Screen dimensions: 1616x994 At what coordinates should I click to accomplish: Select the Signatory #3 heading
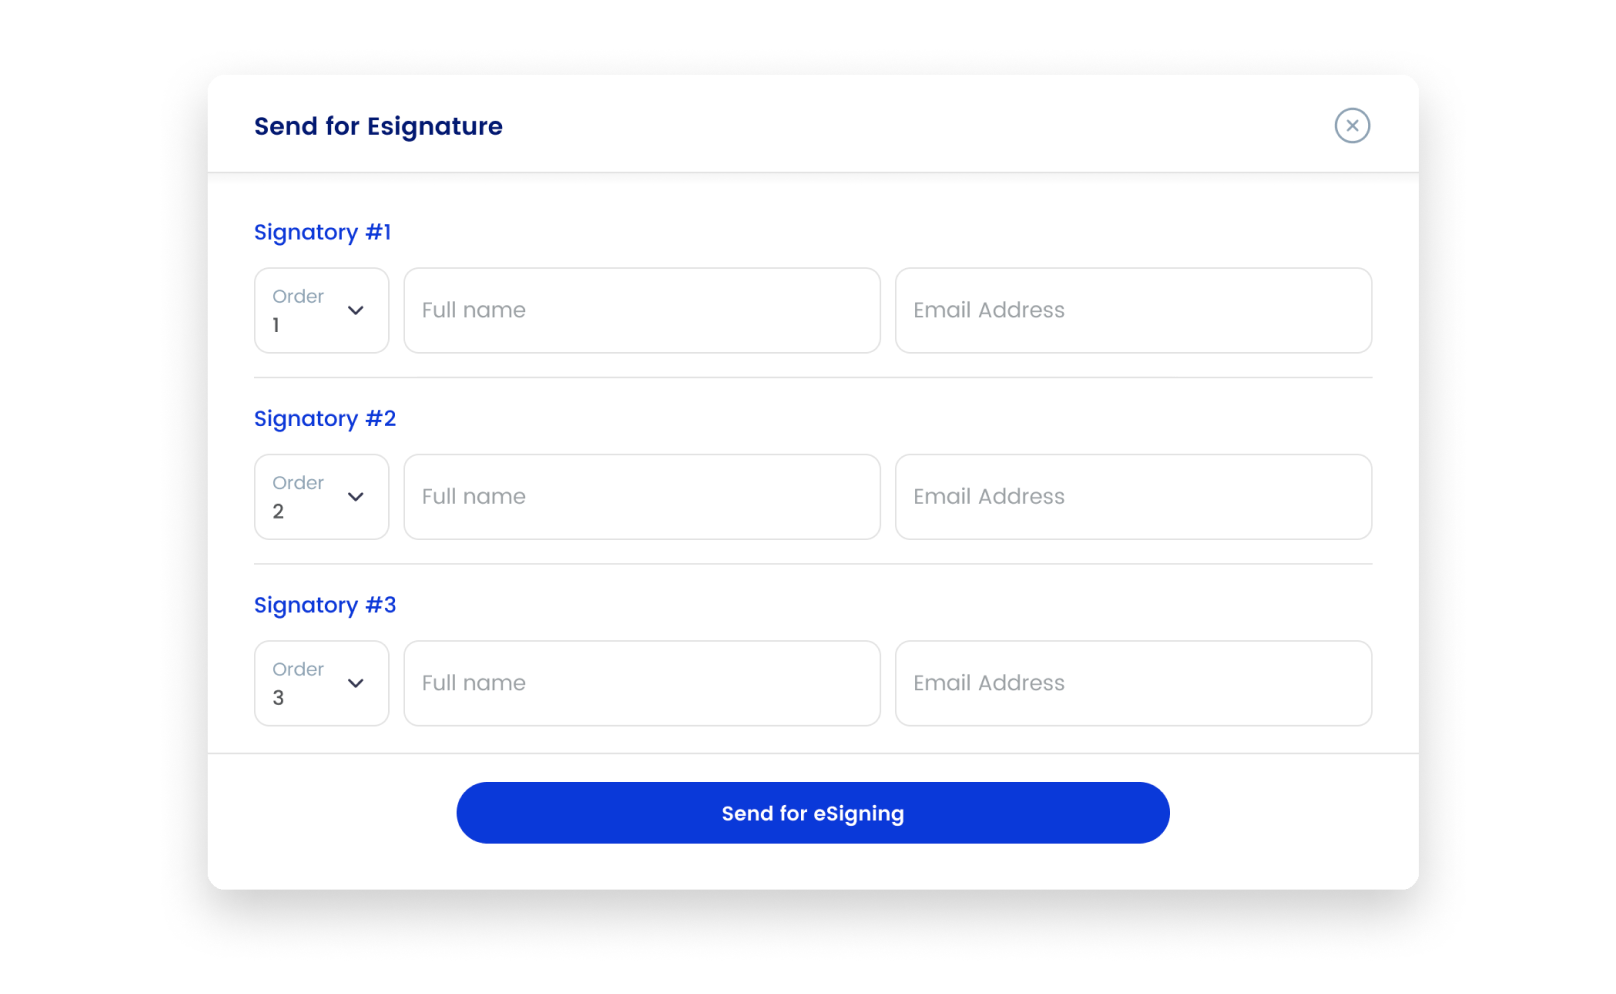click(x=325, y=605)
